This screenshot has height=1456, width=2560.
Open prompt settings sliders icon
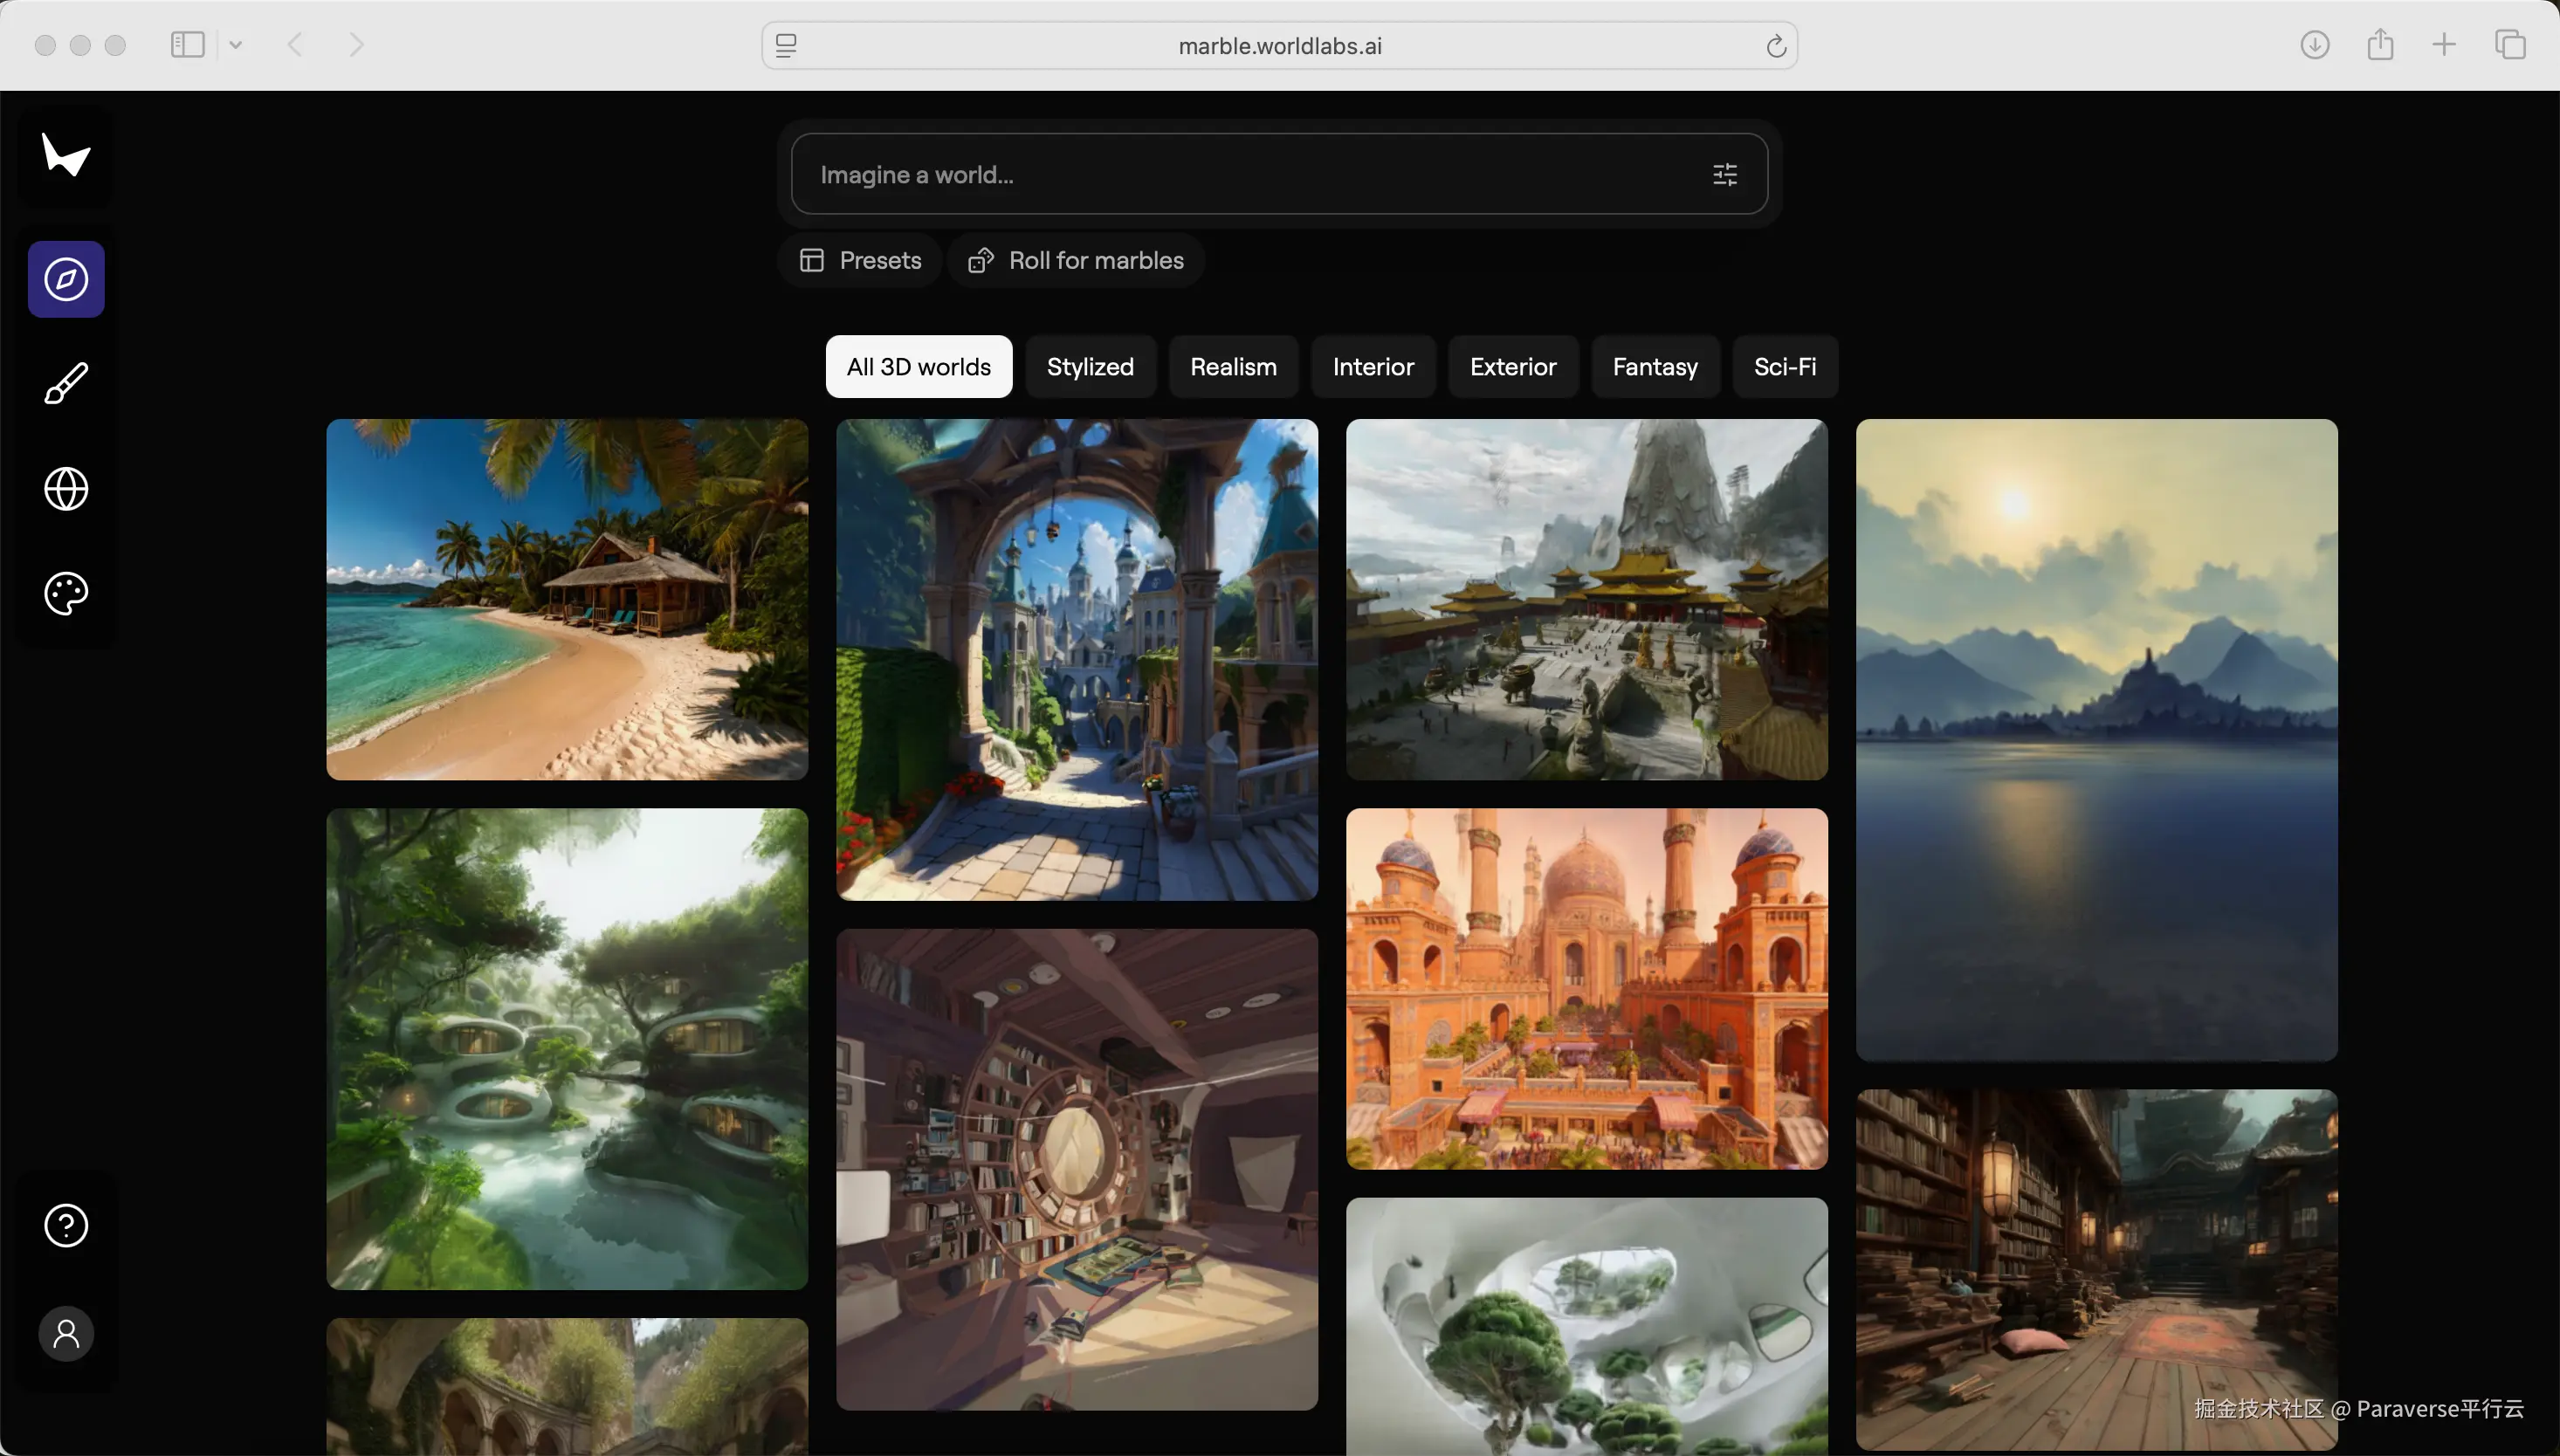pos(1725,175)
